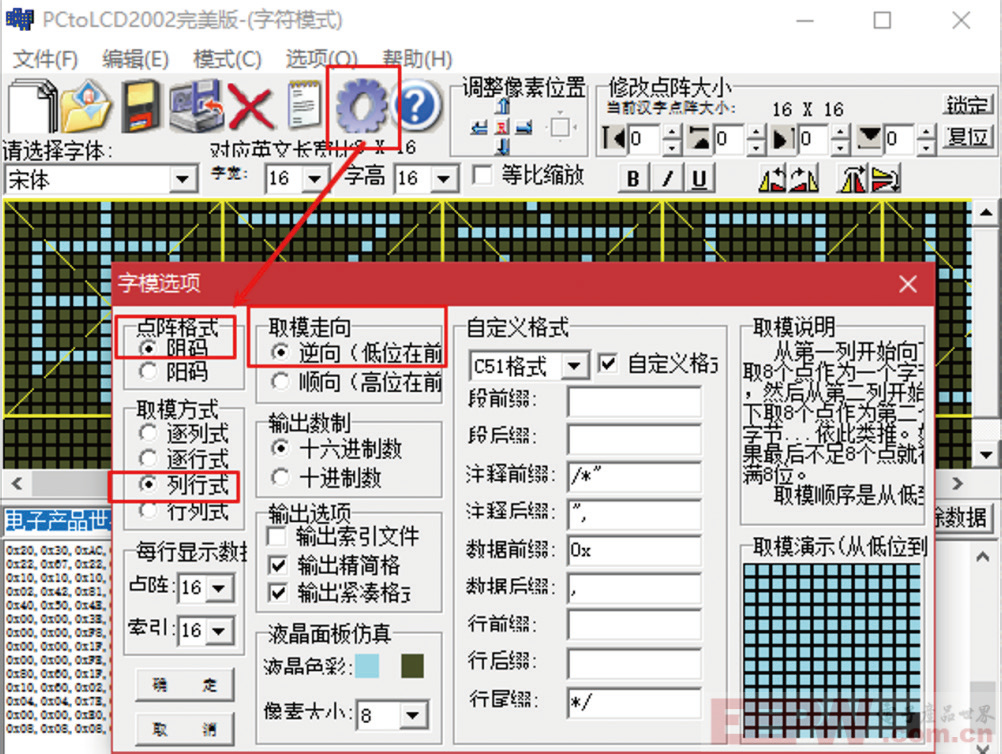This screenshot has width=1002, height=754.
Task: Open the C51格式 dropdown
Action: coord(574,366)
